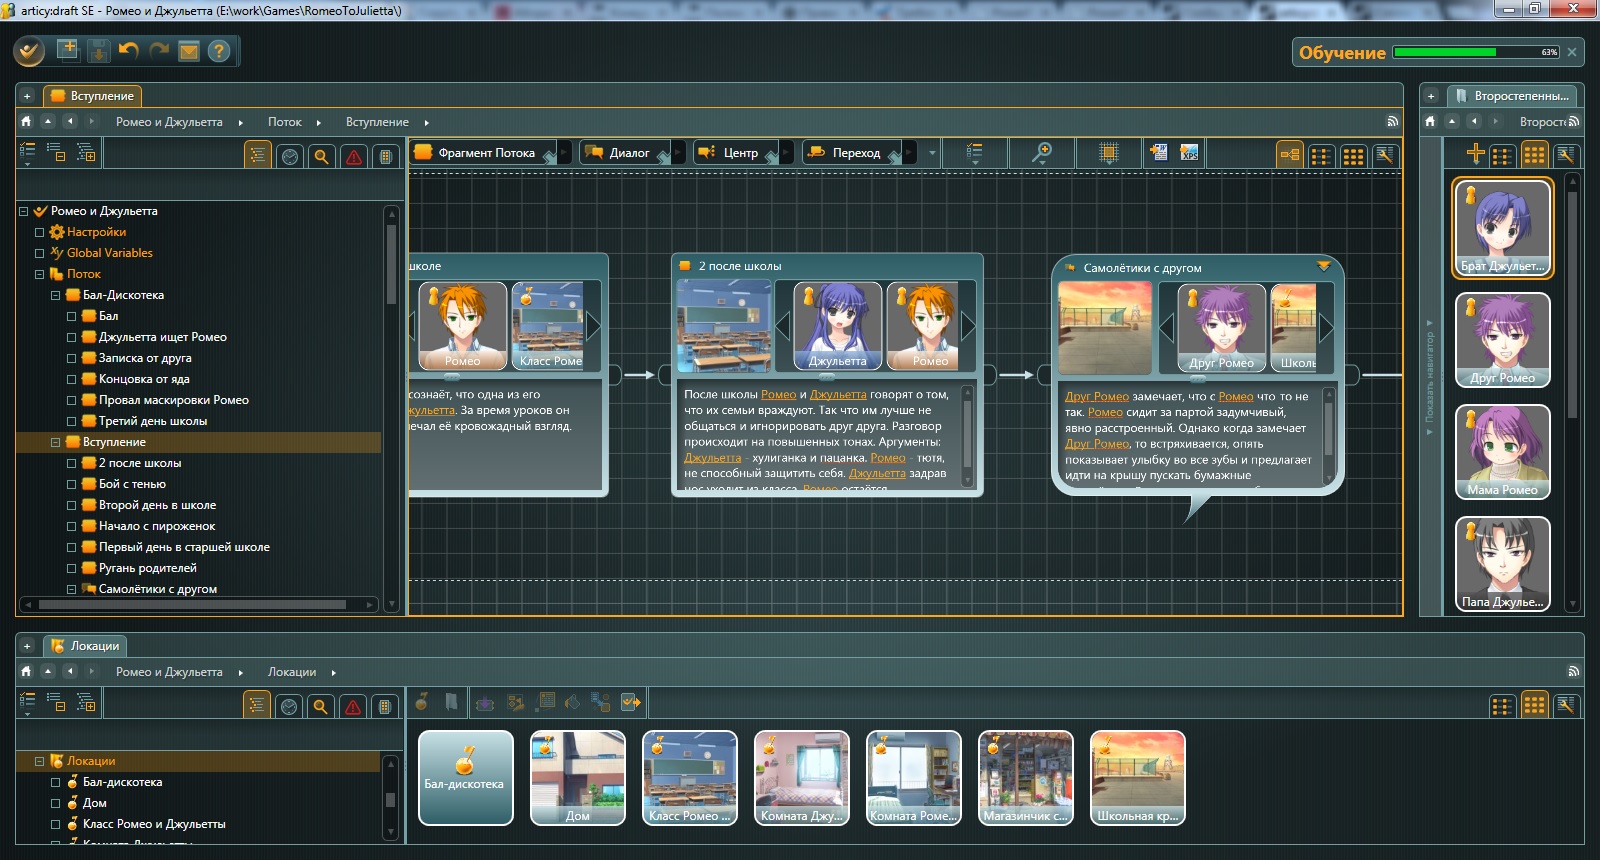
Task: Click the XPS export icon
Action: (1189, 153)
